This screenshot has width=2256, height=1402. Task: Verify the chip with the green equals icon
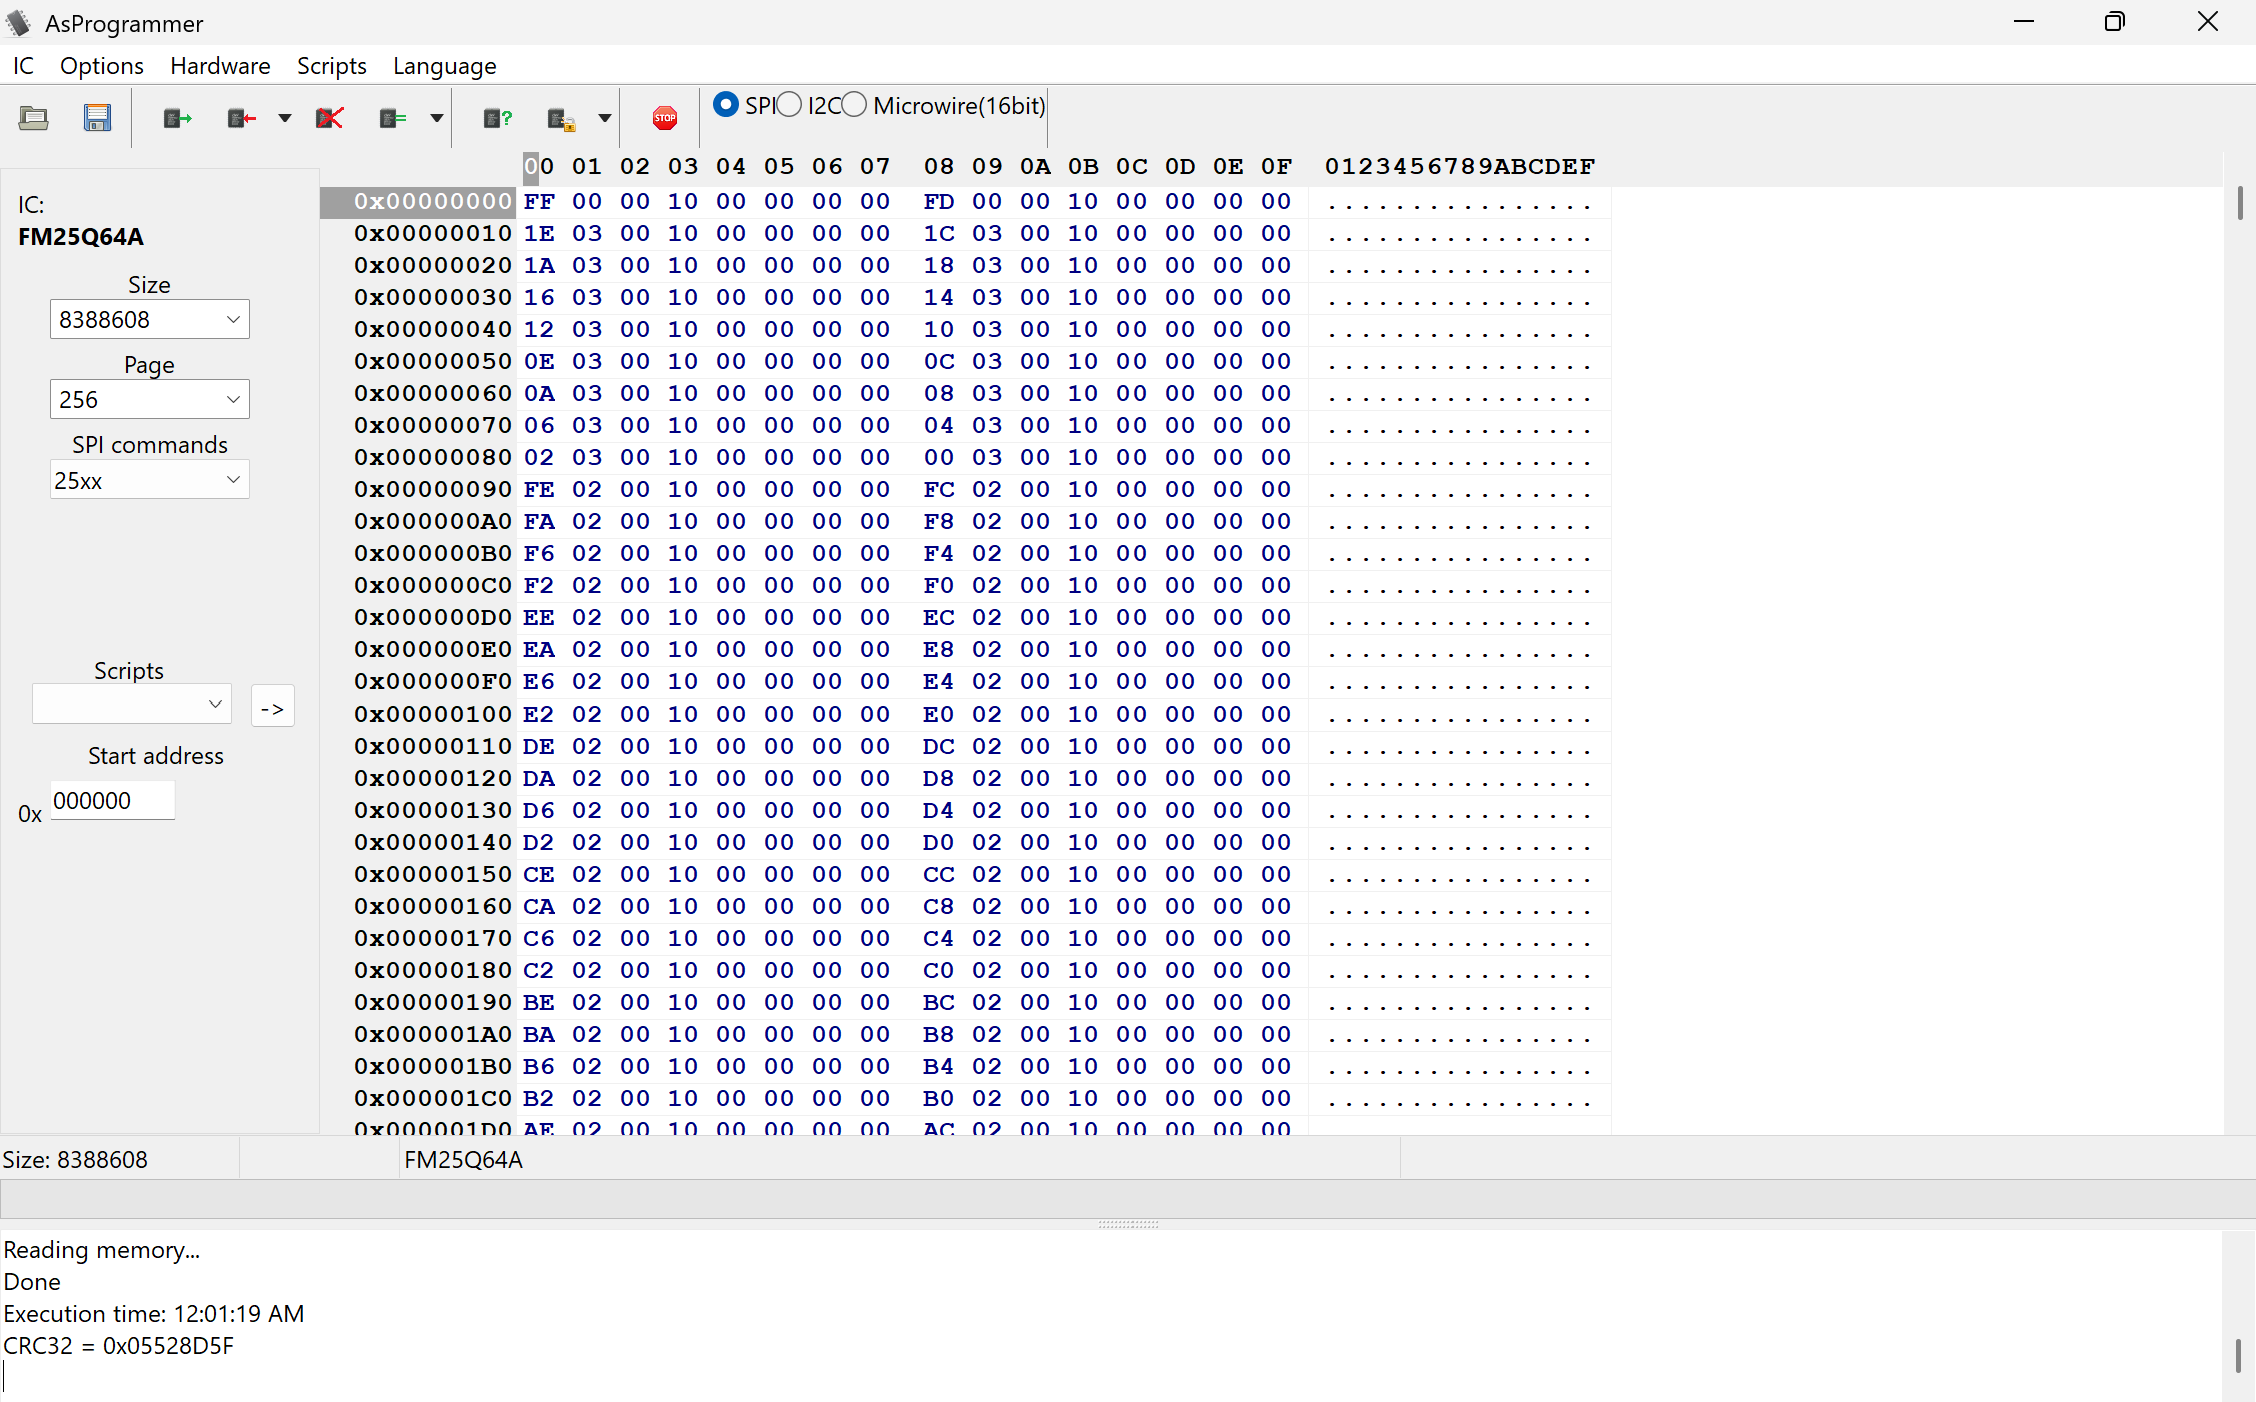click(x=393, y=118)
